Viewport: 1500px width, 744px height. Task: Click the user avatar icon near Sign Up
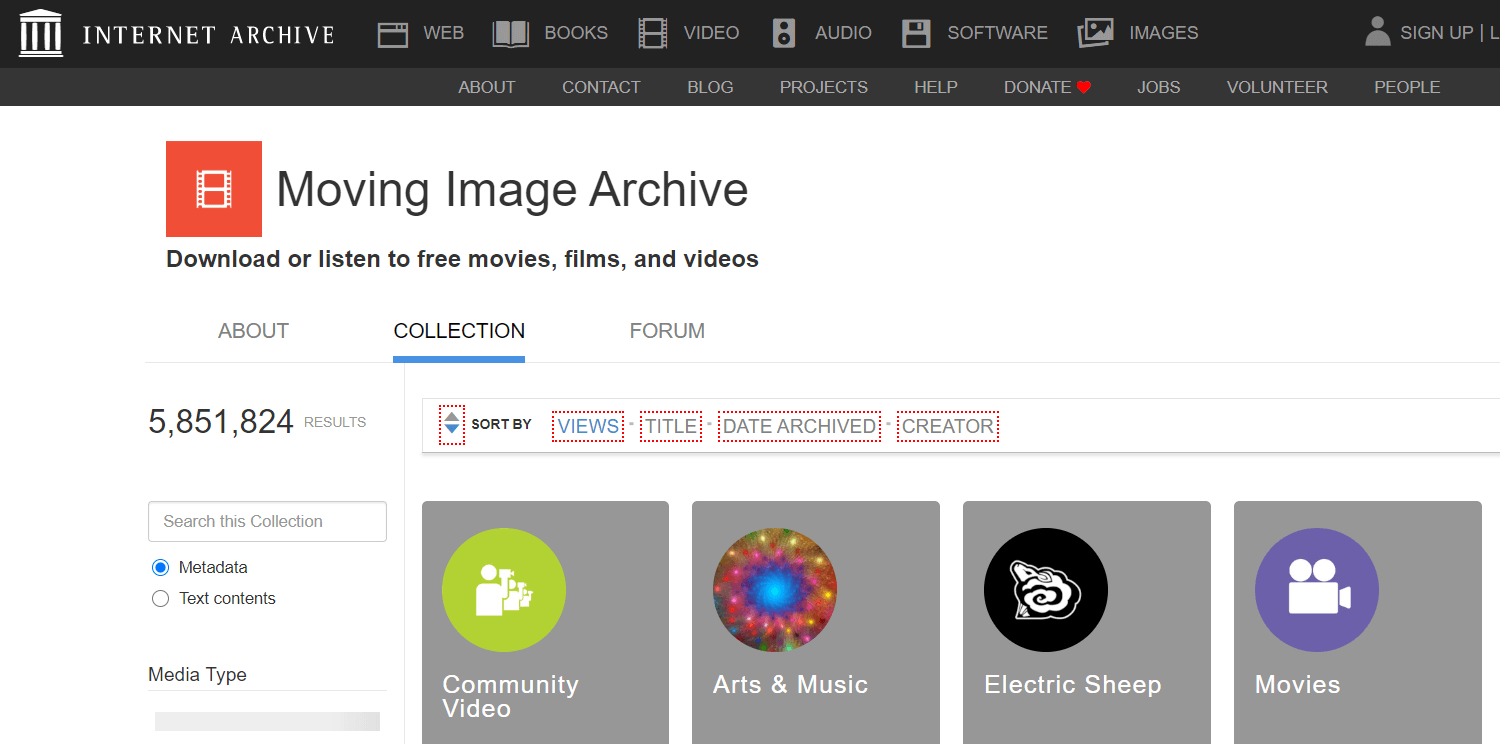[x=1378, y=32]
